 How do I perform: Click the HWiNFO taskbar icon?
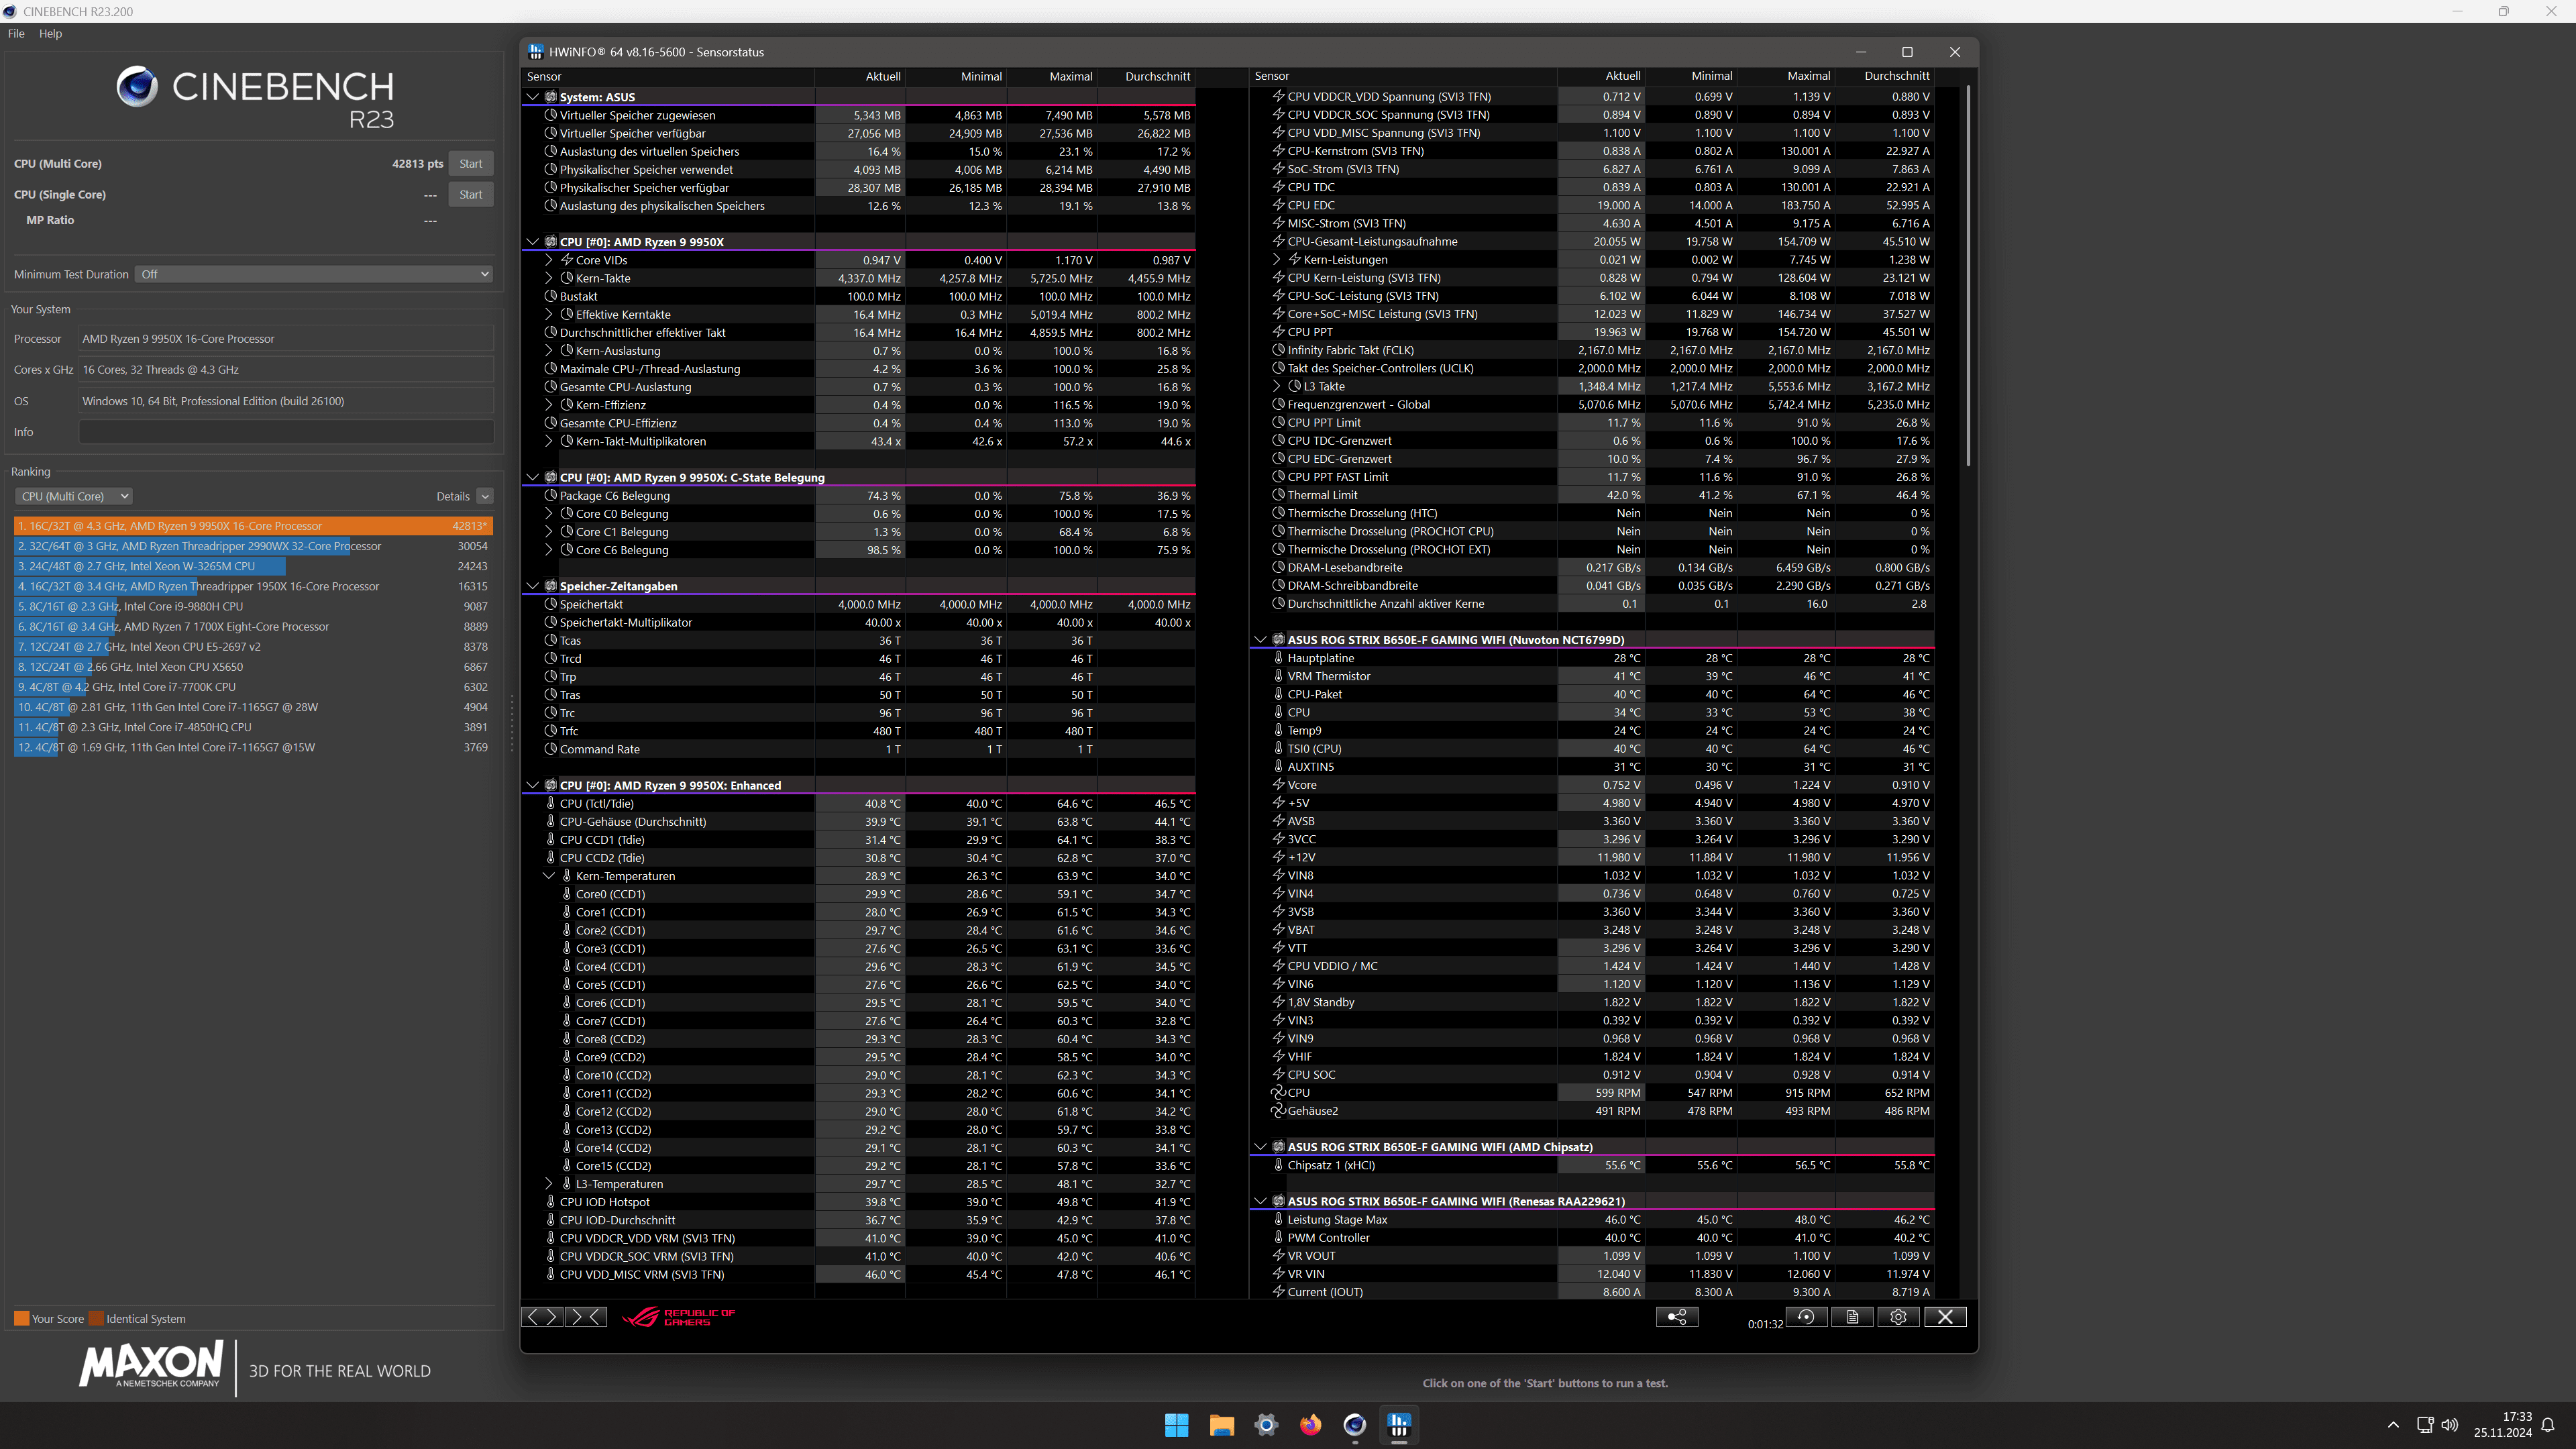[x=1399, y=1425]
